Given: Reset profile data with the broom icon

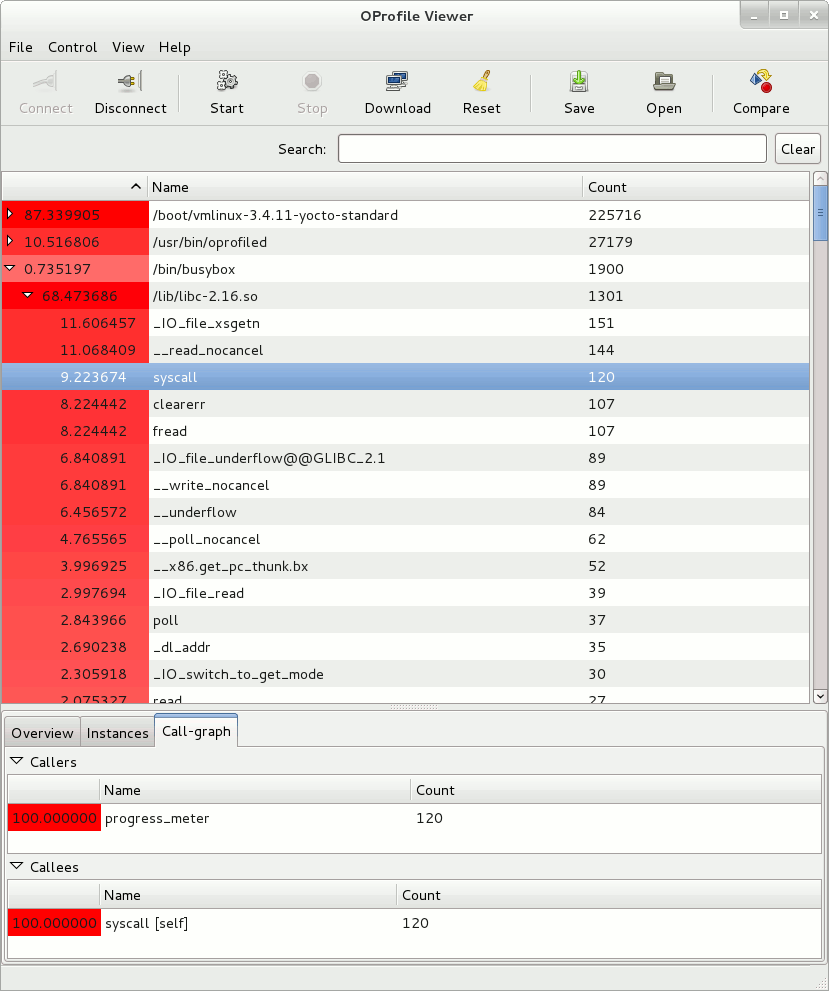Looking at the screenshot, I should click(x=482, y=82).
